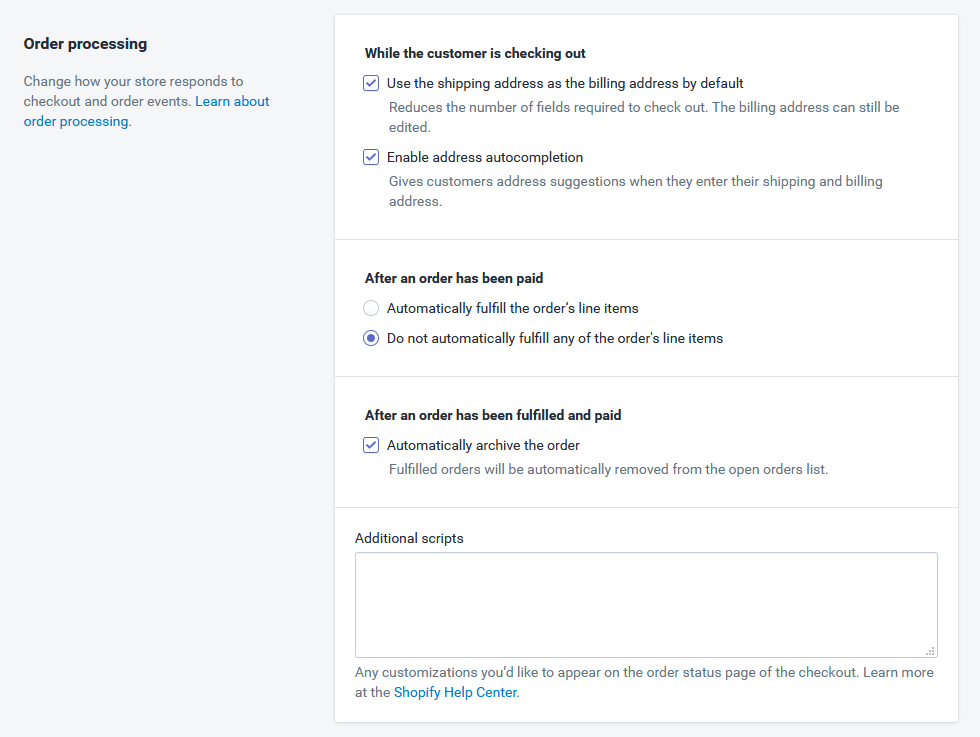980x737 pixels.
Task: Click the Additional scripts field label
Action: coord(409,538)
